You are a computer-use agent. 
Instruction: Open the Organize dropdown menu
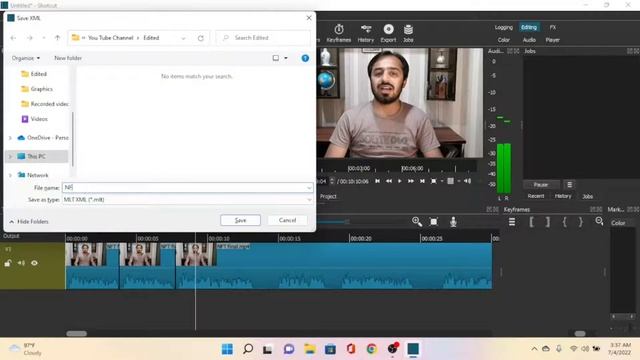pyautogui.click(x=26, y=58)
